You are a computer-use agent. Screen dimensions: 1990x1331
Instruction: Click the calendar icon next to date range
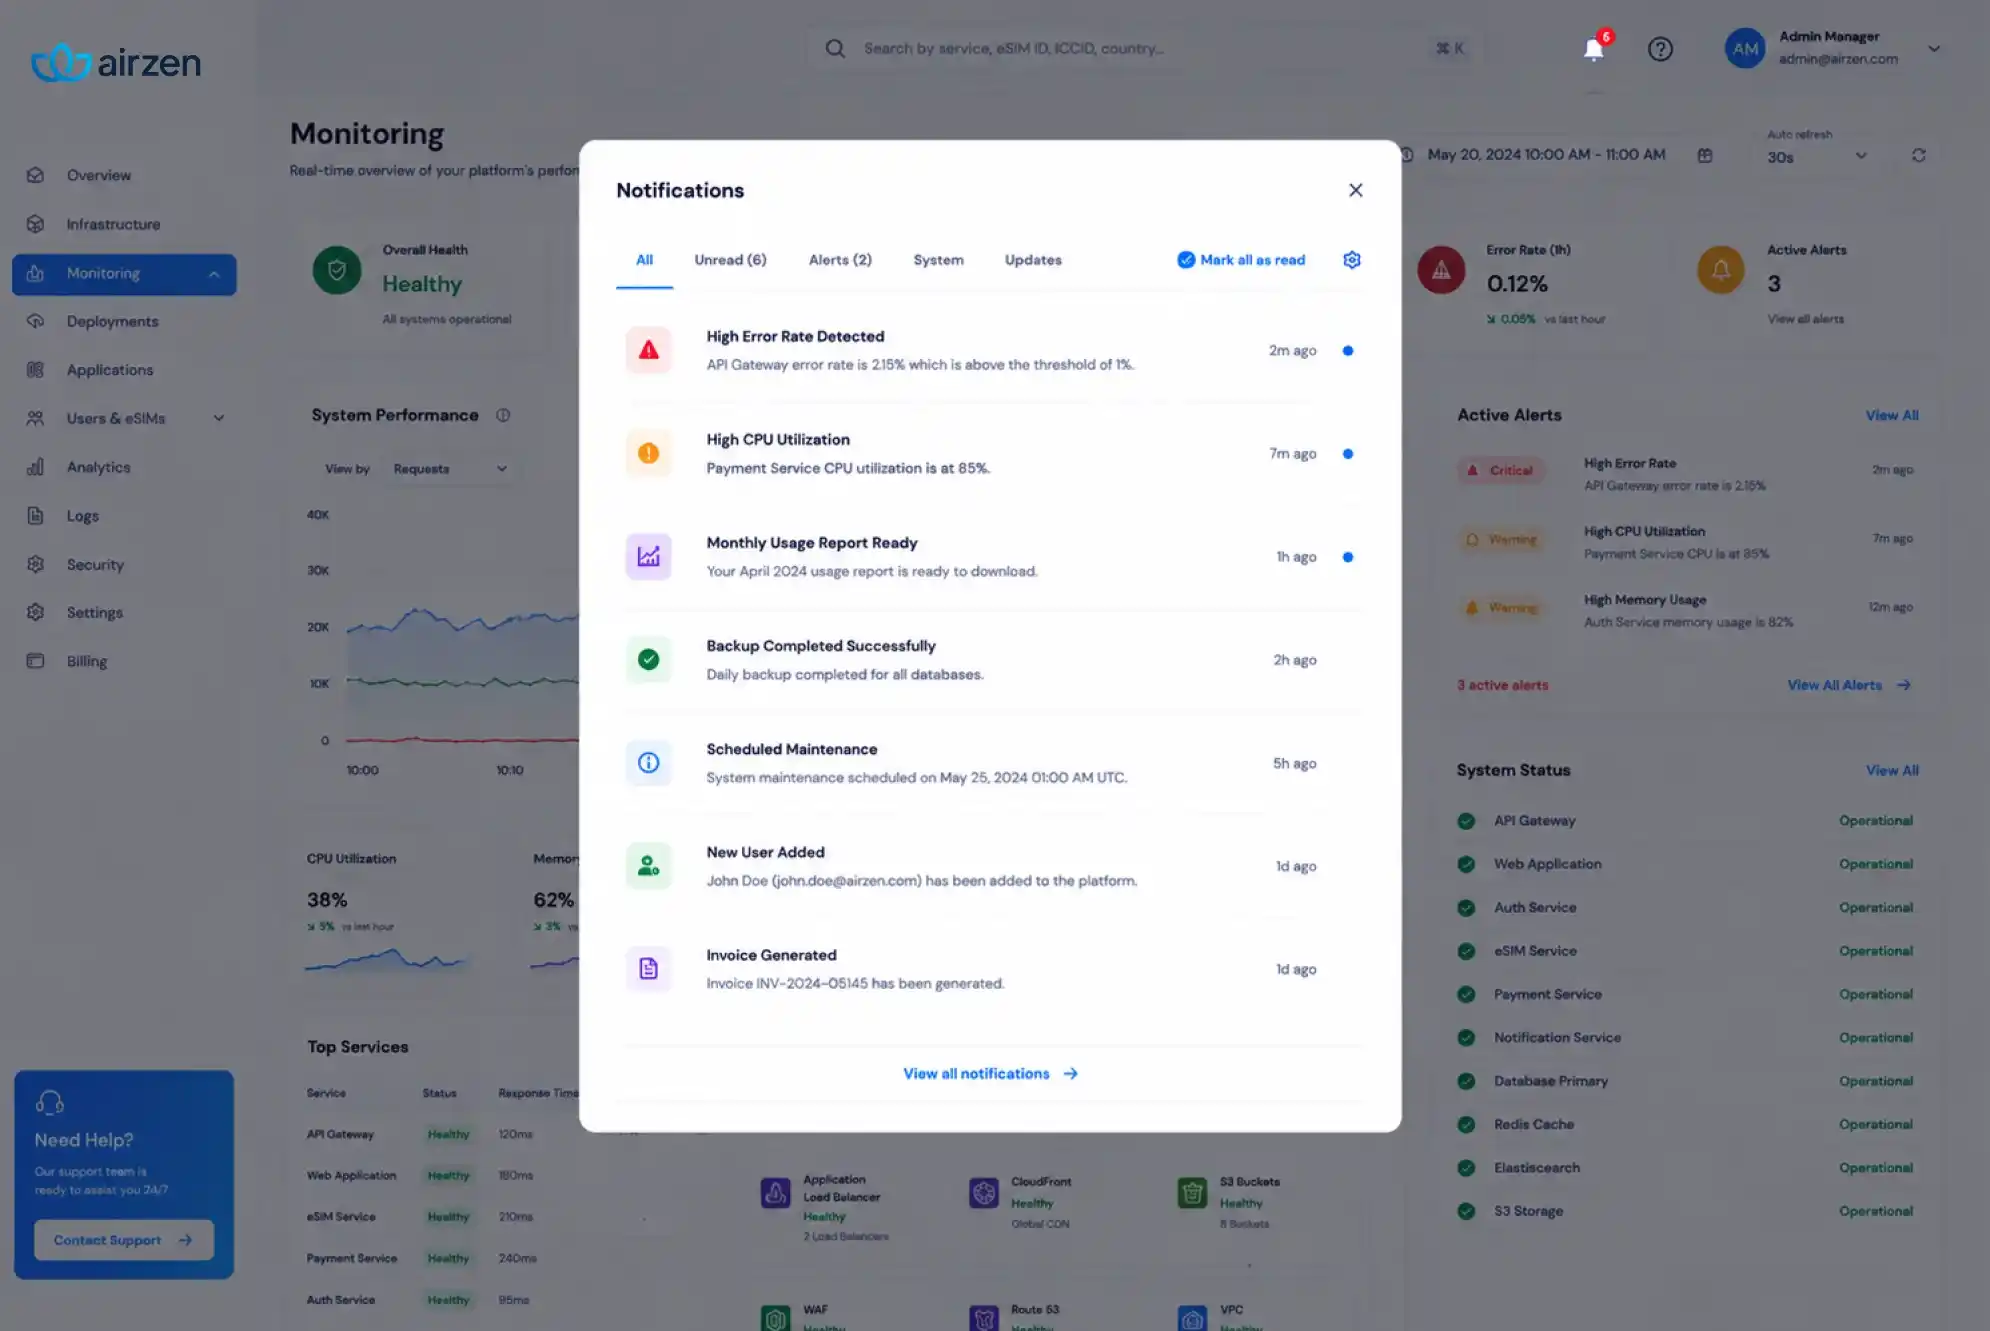tap(1705, 155)
